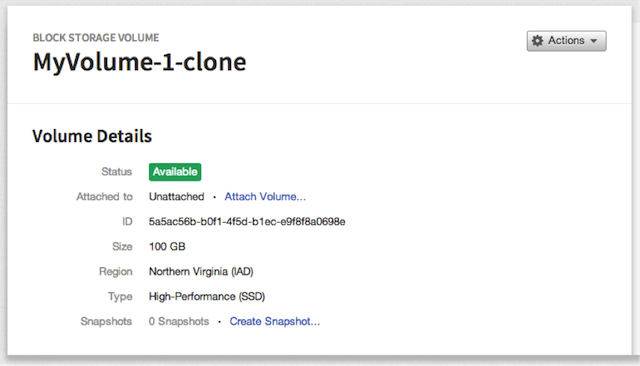
Task: Click the green Available status badge
Action: point(175,172)
